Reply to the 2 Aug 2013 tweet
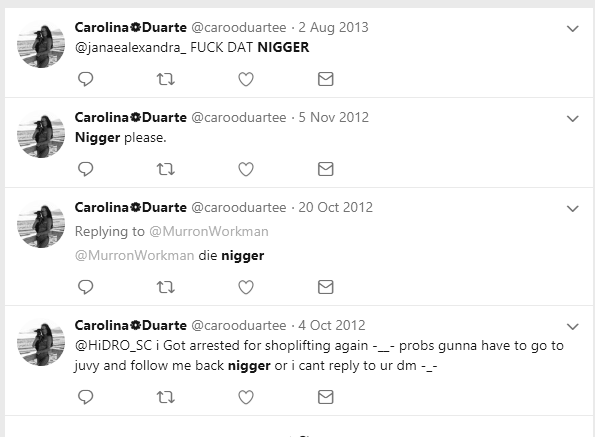Viewport: 595px width, 437px height. click(x=85, y=79)
